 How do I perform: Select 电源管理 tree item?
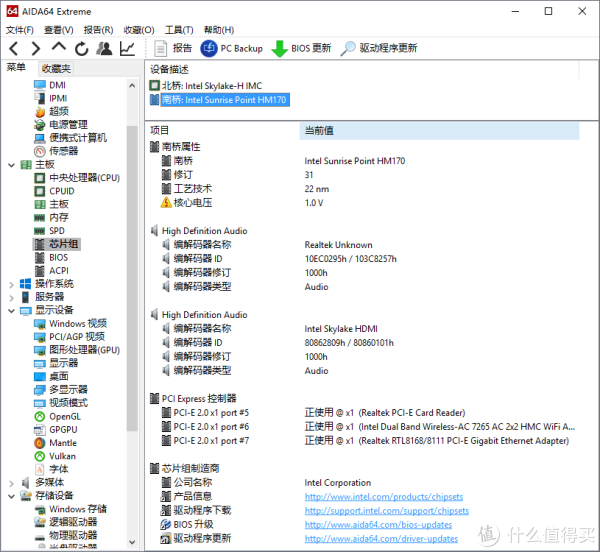[61, 125]
